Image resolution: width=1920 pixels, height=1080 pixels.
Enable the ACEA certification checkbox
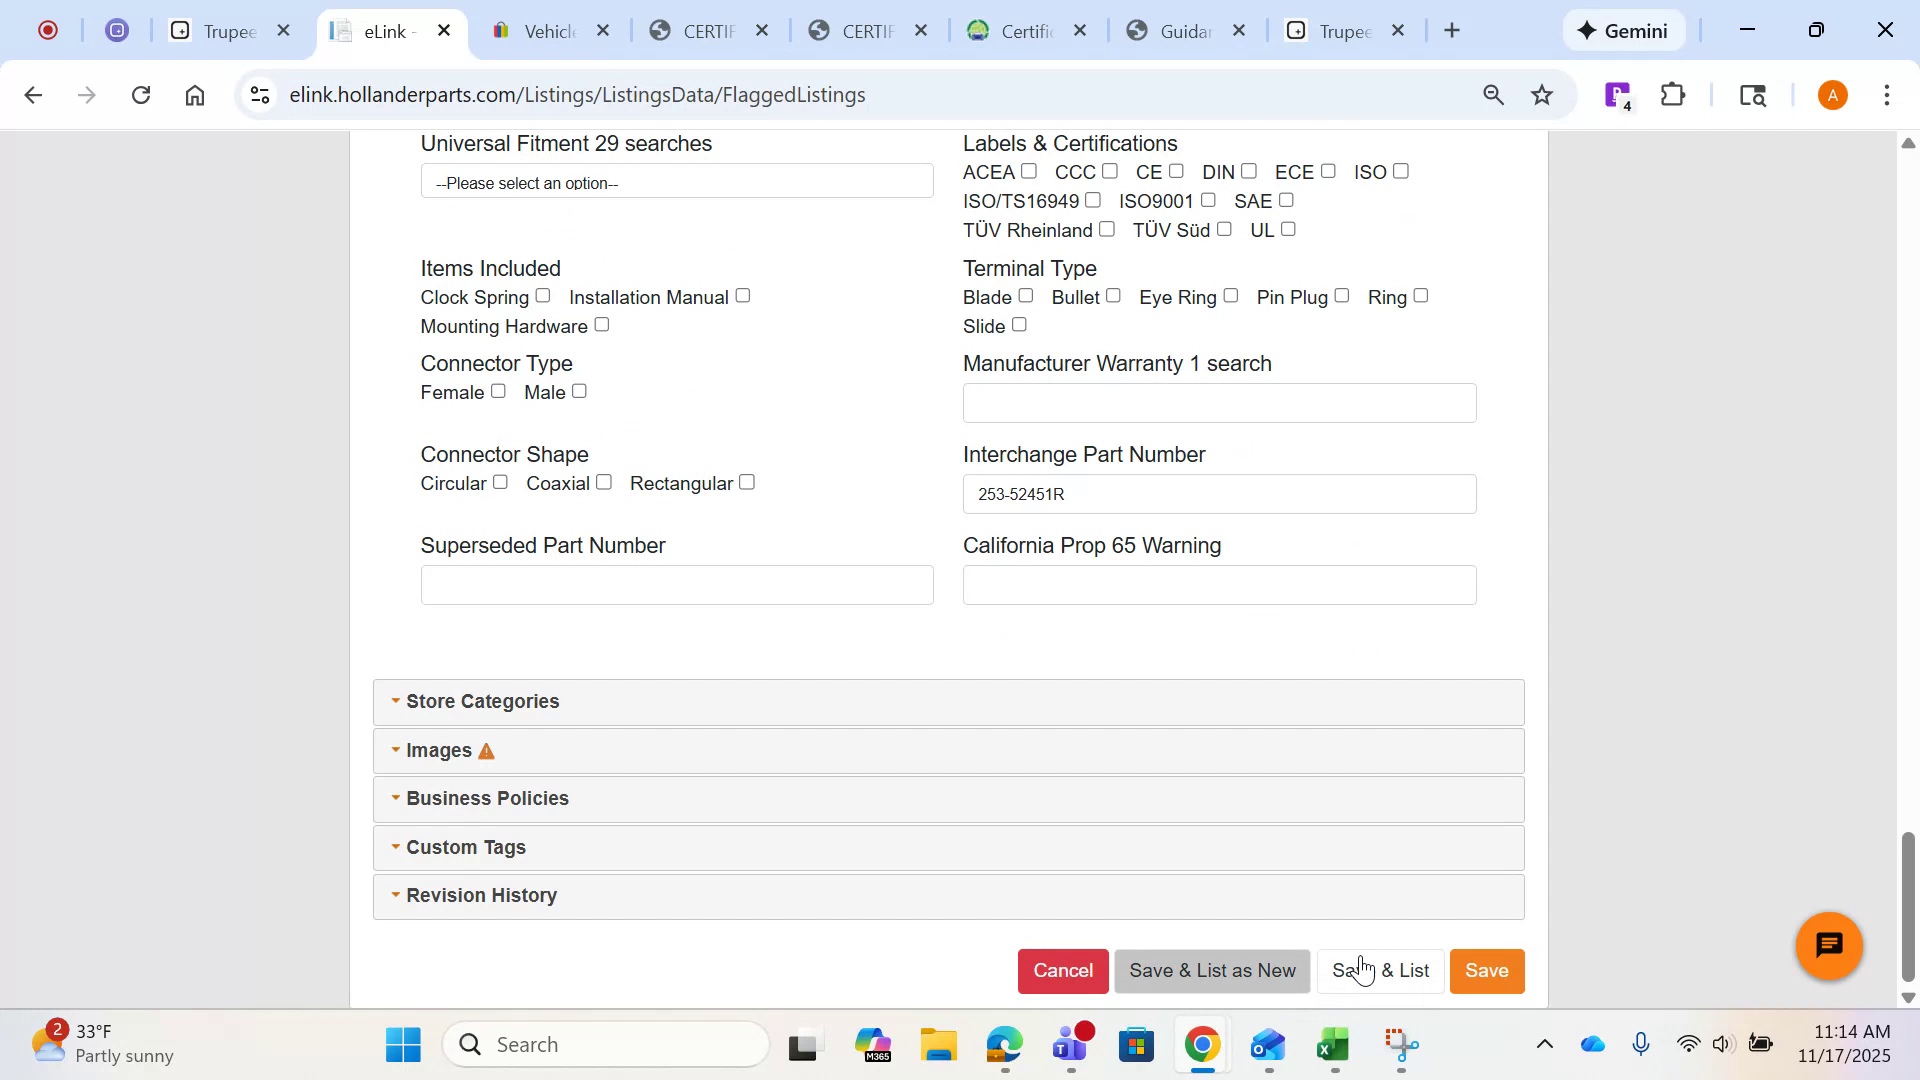(1029, 171)
